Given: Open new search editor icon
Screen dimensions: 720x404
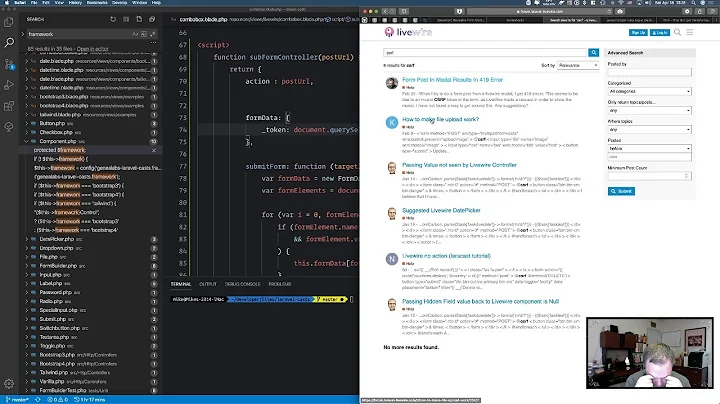Looking at the screenshot, I should click(139, 19).
